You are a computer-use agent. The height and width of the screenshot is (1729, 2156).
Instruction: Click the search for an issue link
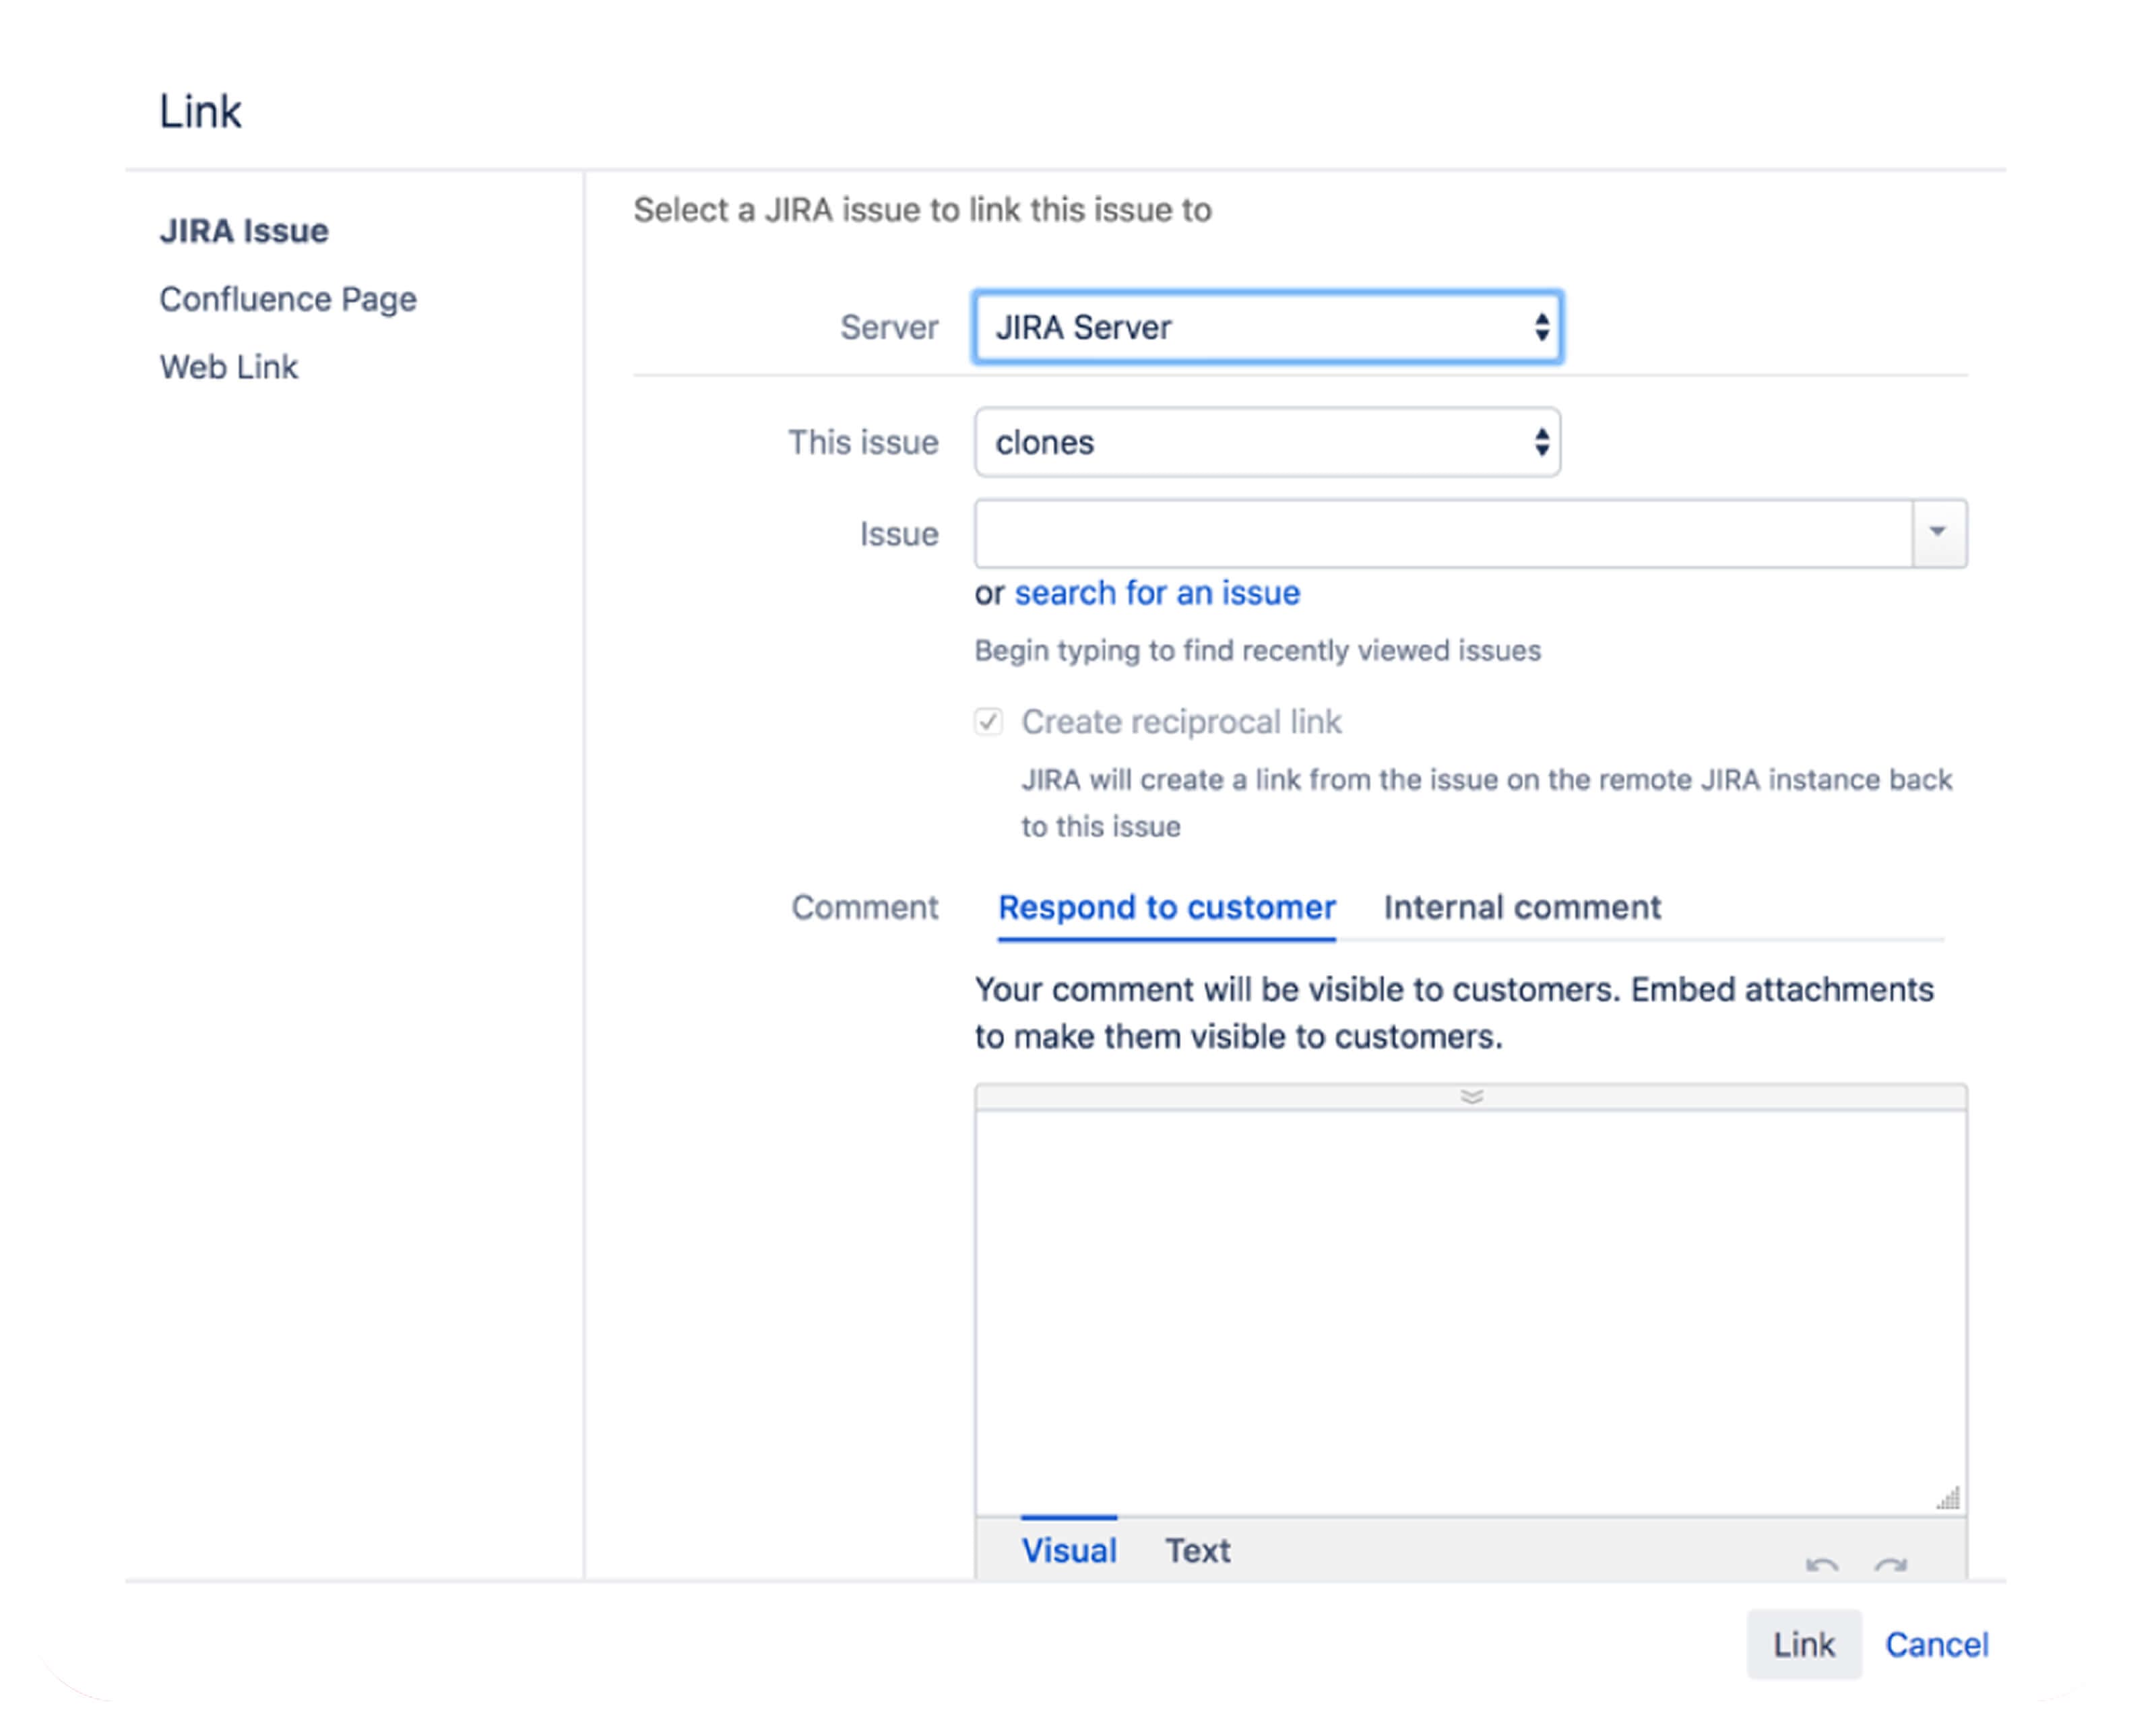pos(1157,593)
